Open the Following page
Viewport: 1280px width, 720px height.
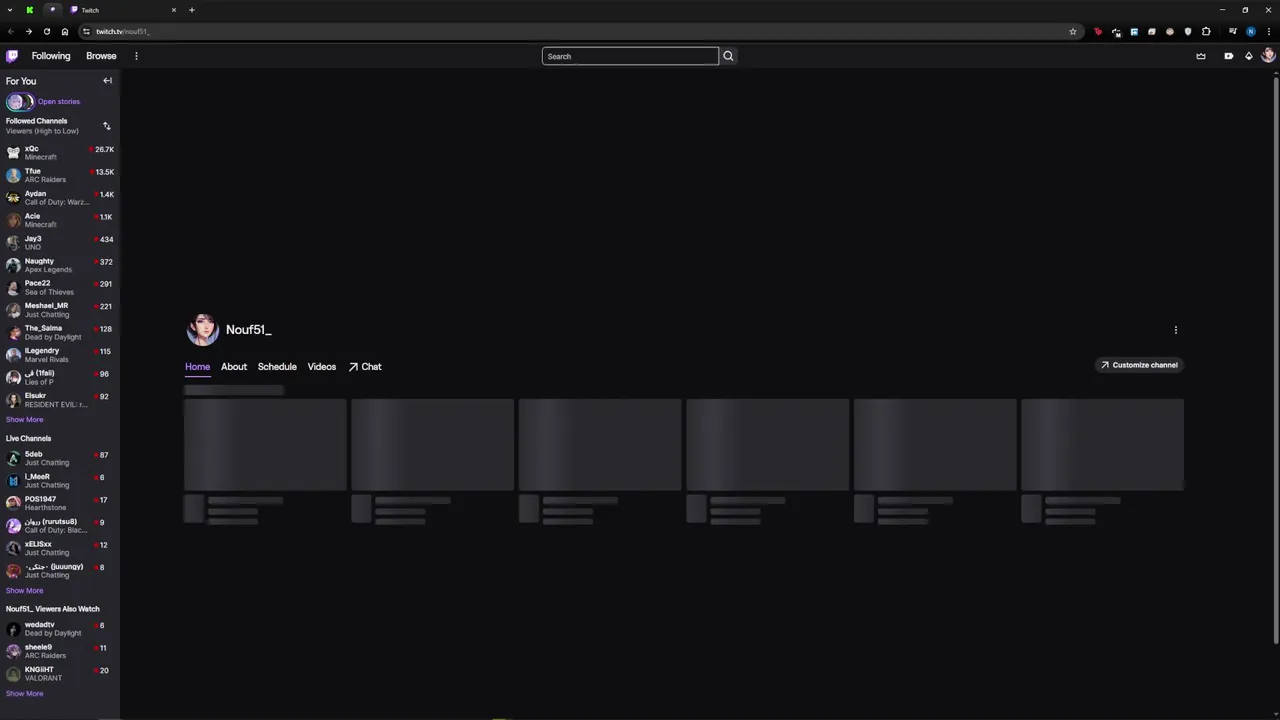[x=51, y=56]
